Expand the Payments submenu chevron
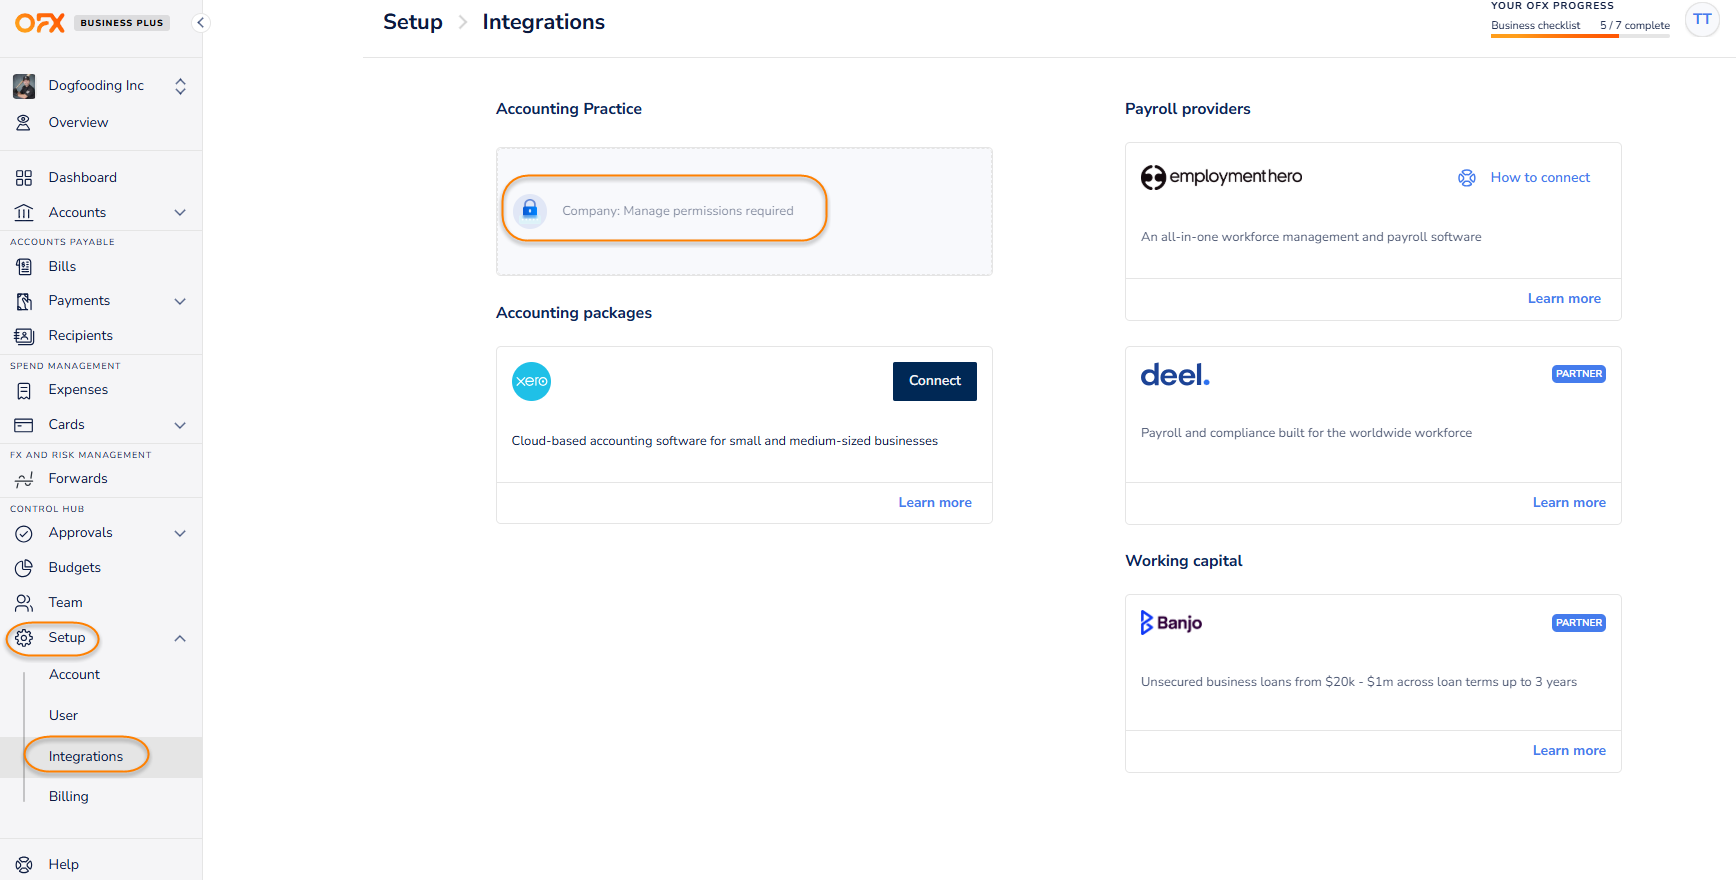The image size is (1736, 880). (180, 301)
